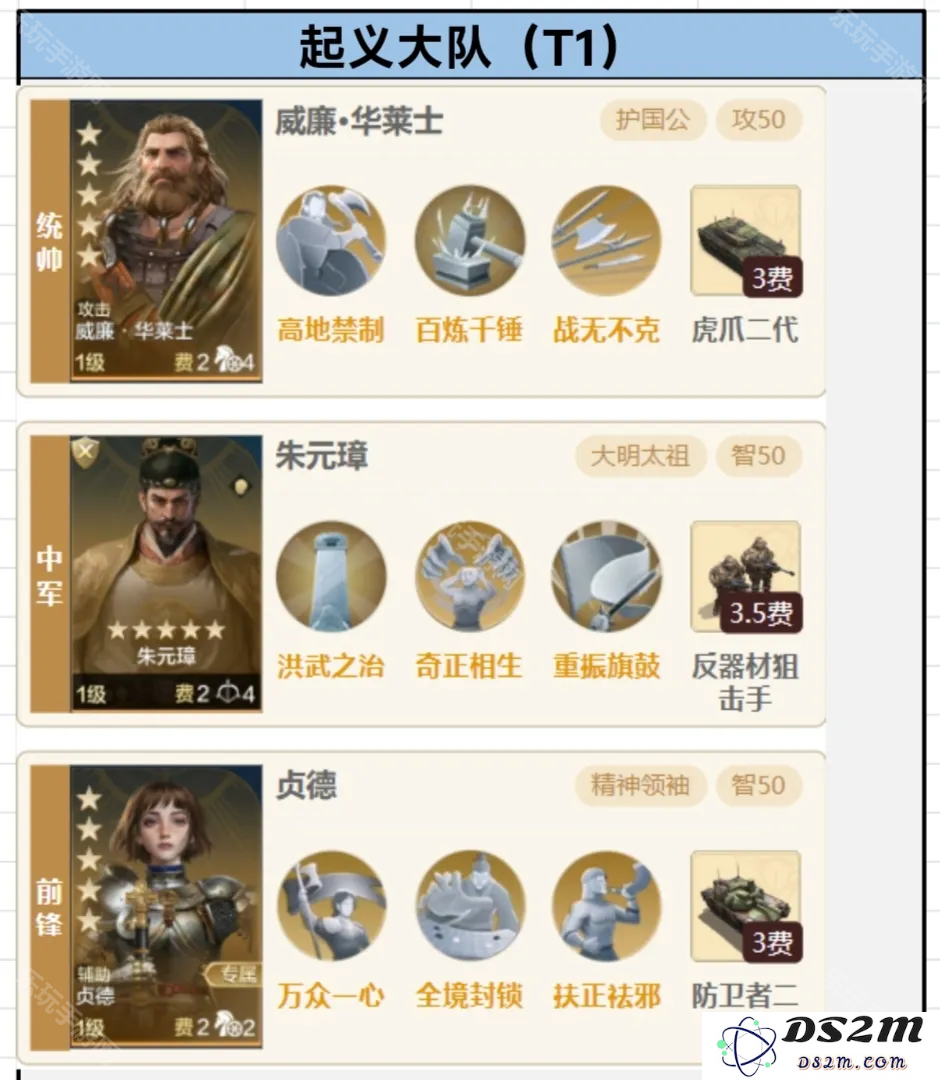The height and width of the screenshot is (1080, 940).
Task: Click the 精神领袖 title tag
Action: click(640, 785)
